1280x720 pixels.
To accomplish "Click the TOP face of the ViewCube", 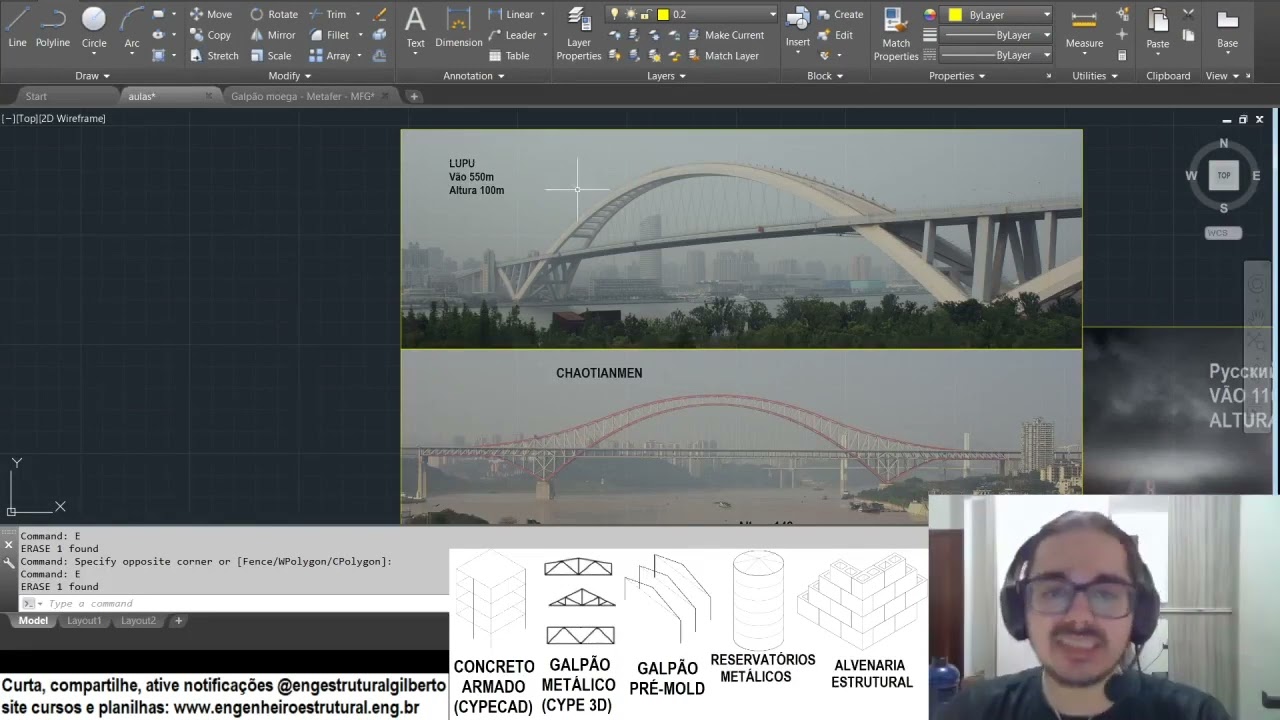I will tap(1224, 175).
